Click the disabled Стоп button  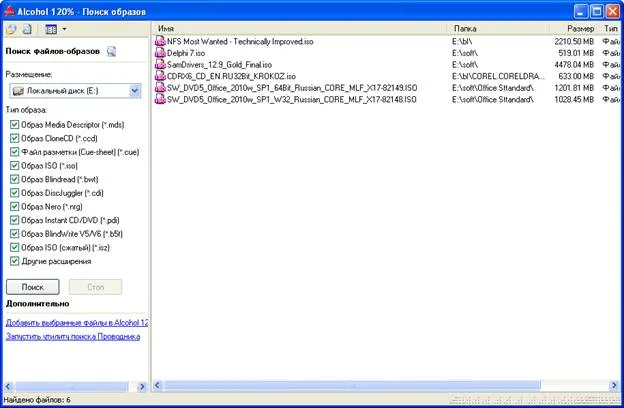[x=96, y=287]
